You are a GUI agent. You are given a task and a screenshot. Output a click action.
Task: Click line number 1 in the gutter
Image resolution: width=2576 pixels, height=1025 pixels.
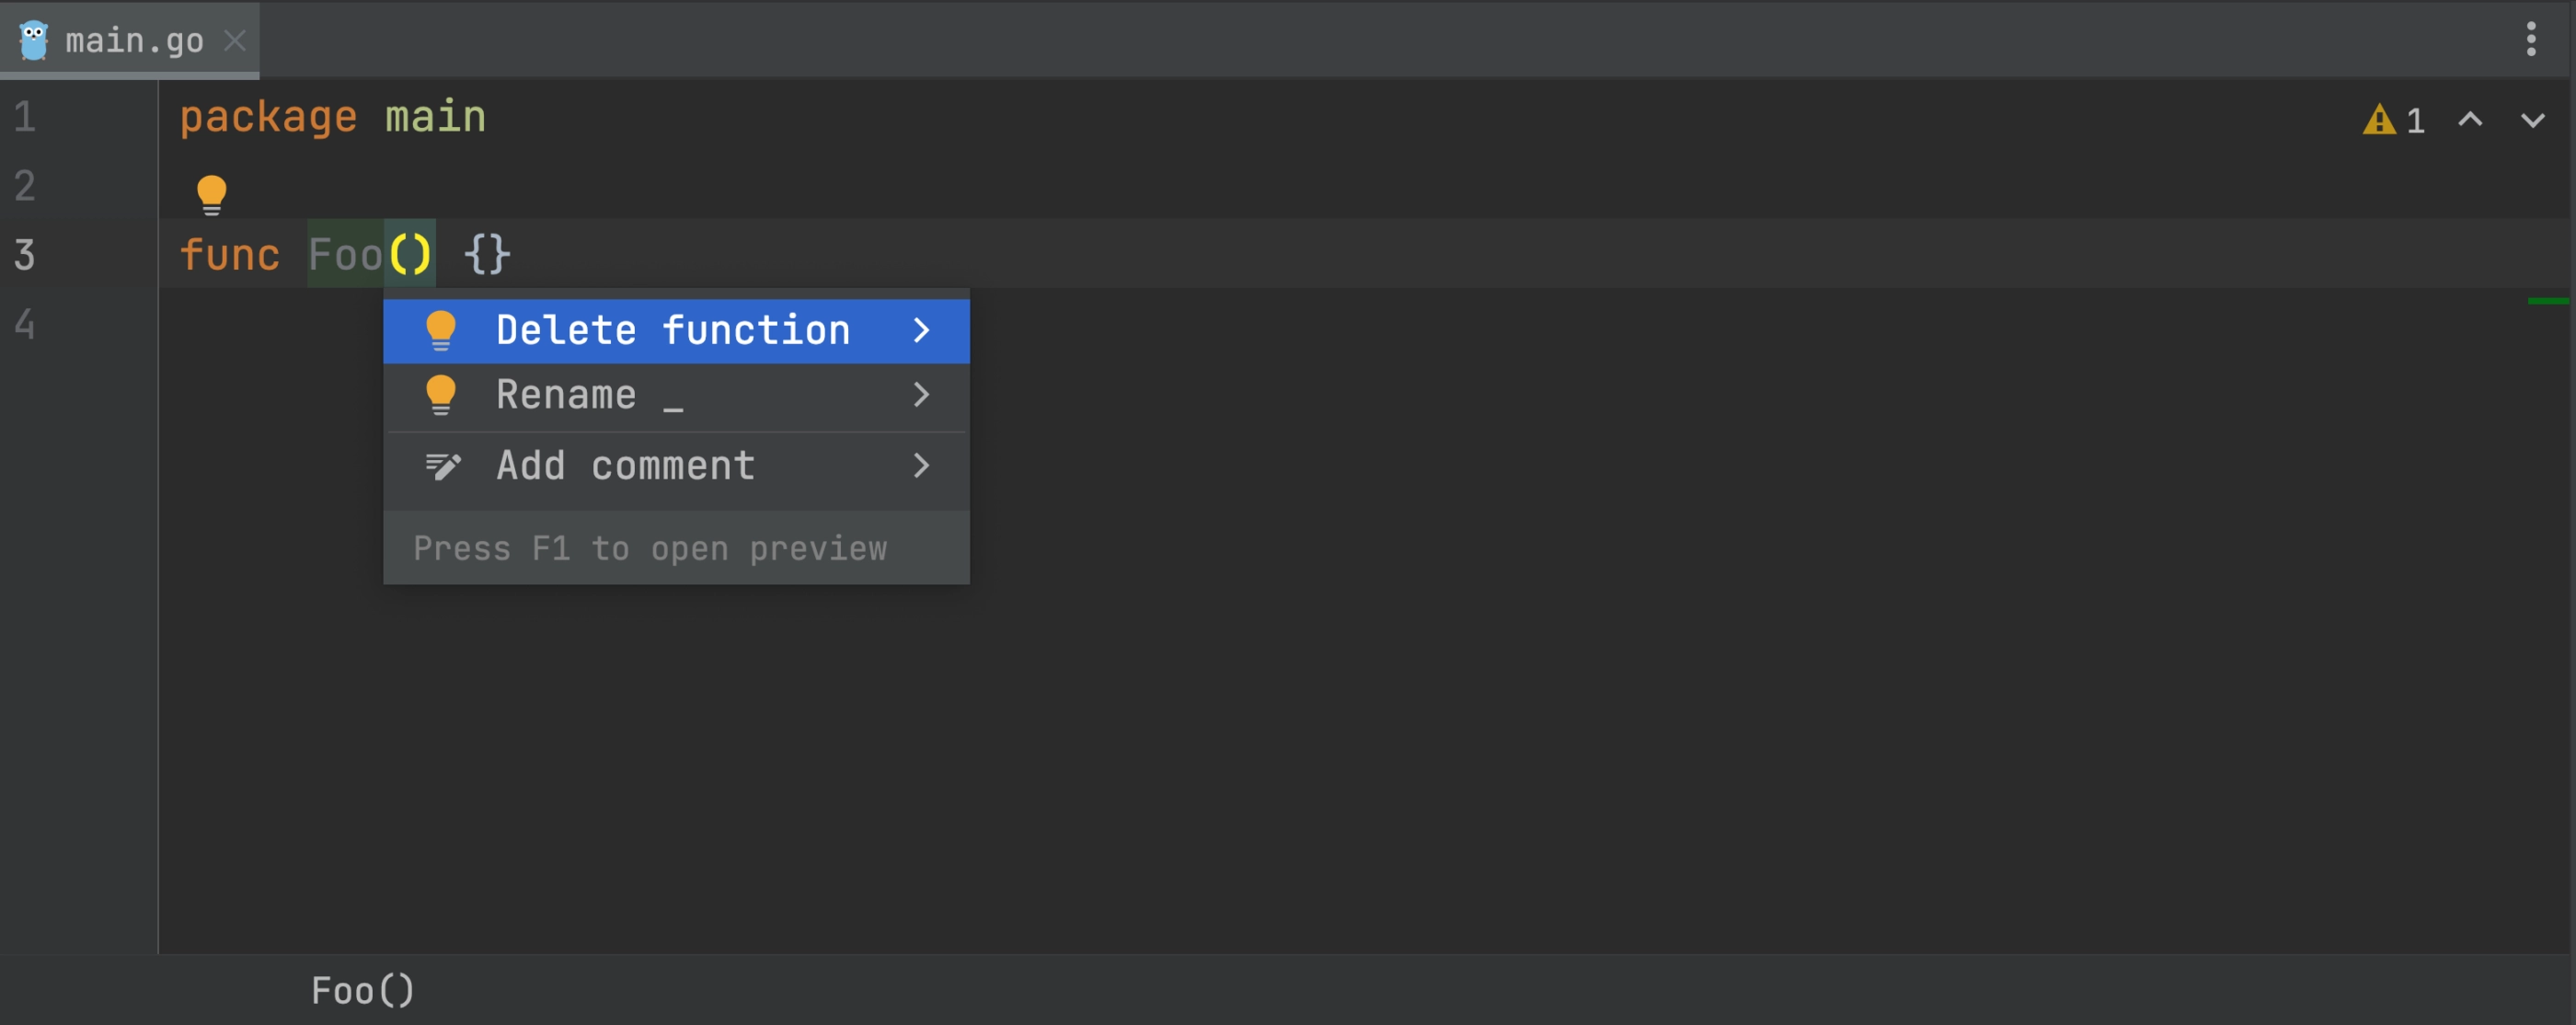point(25,117)
